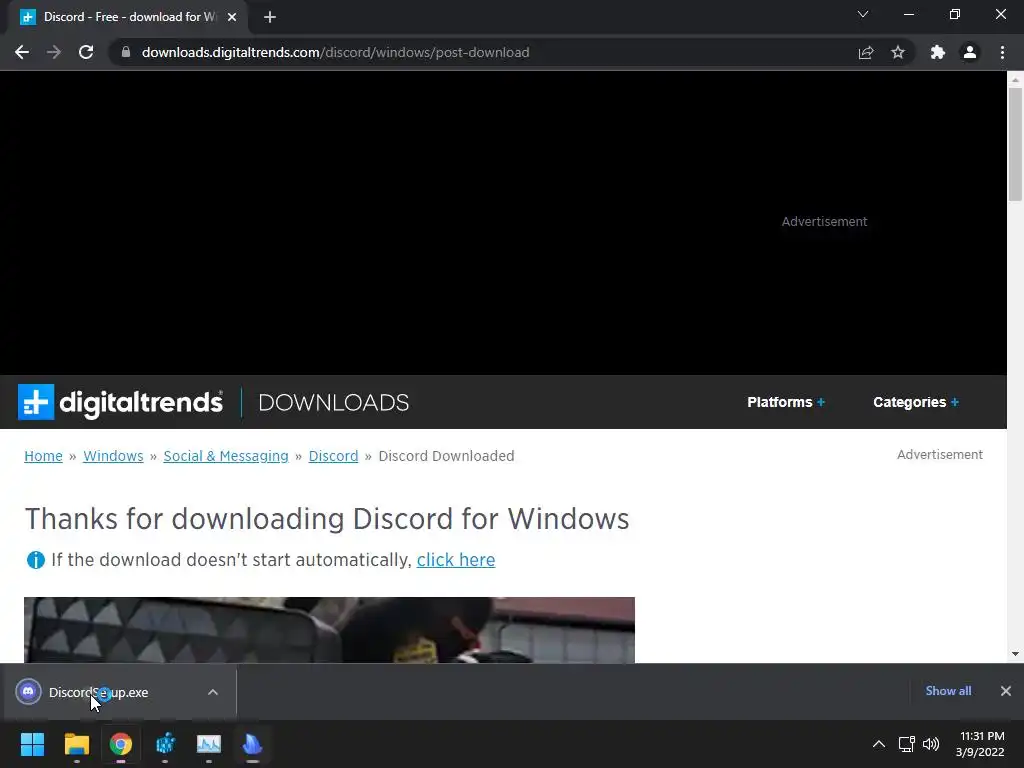1024x768 pixels.
Task: Open the Windows Start menu
Action: tap(32, 744)
